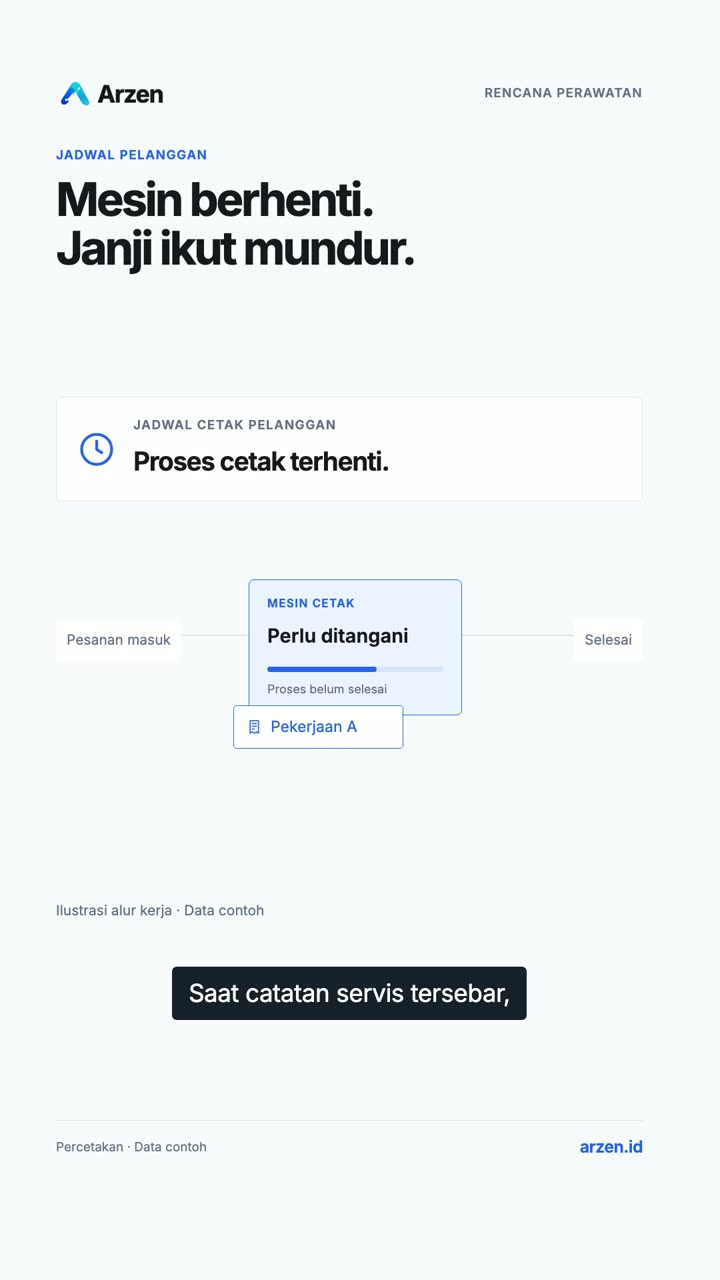Click the clock icon in the schedule card
The height and width of the screenshot is (1280, 720).
(97, 449)
